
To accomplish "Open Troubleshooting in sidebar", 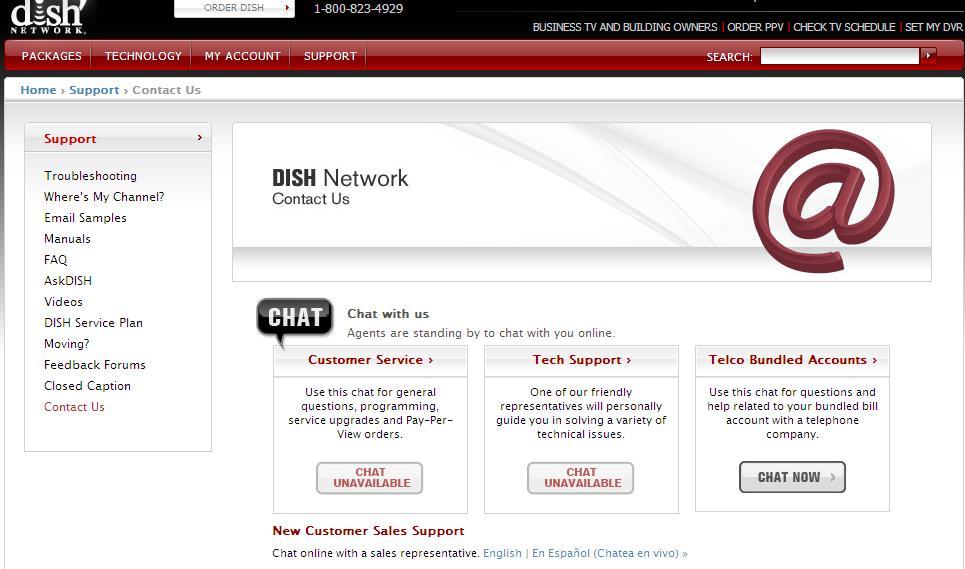I will (x=90, y=176).
